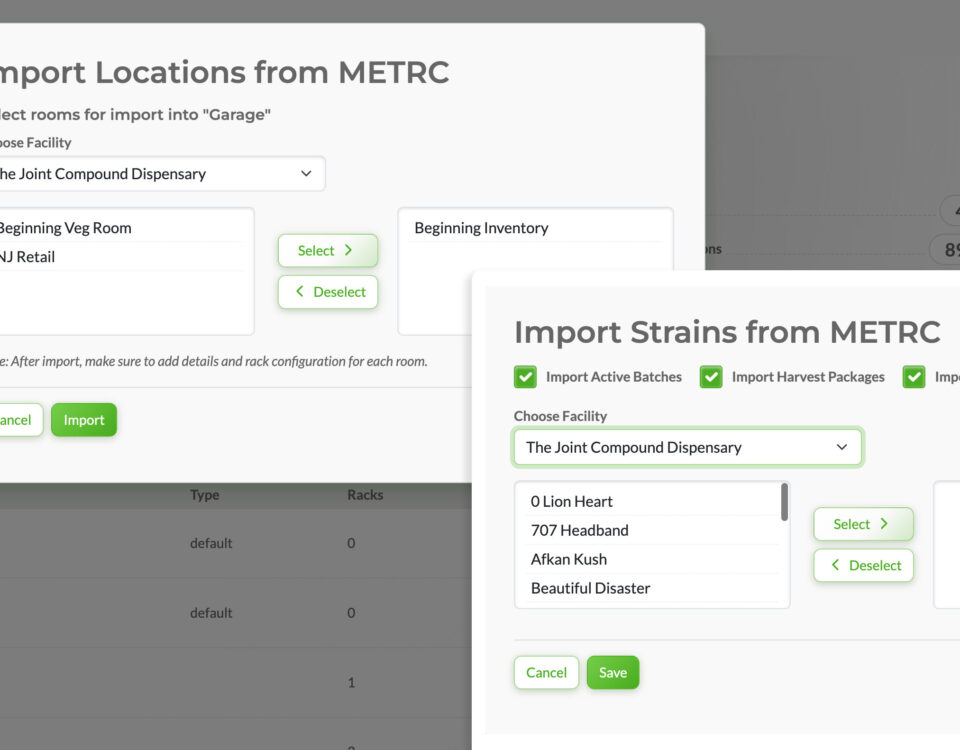The height and width of the screenshot is (750, 960).
Task: Select Beautiful Disaster strain entry
Action: tap(591, 588)
